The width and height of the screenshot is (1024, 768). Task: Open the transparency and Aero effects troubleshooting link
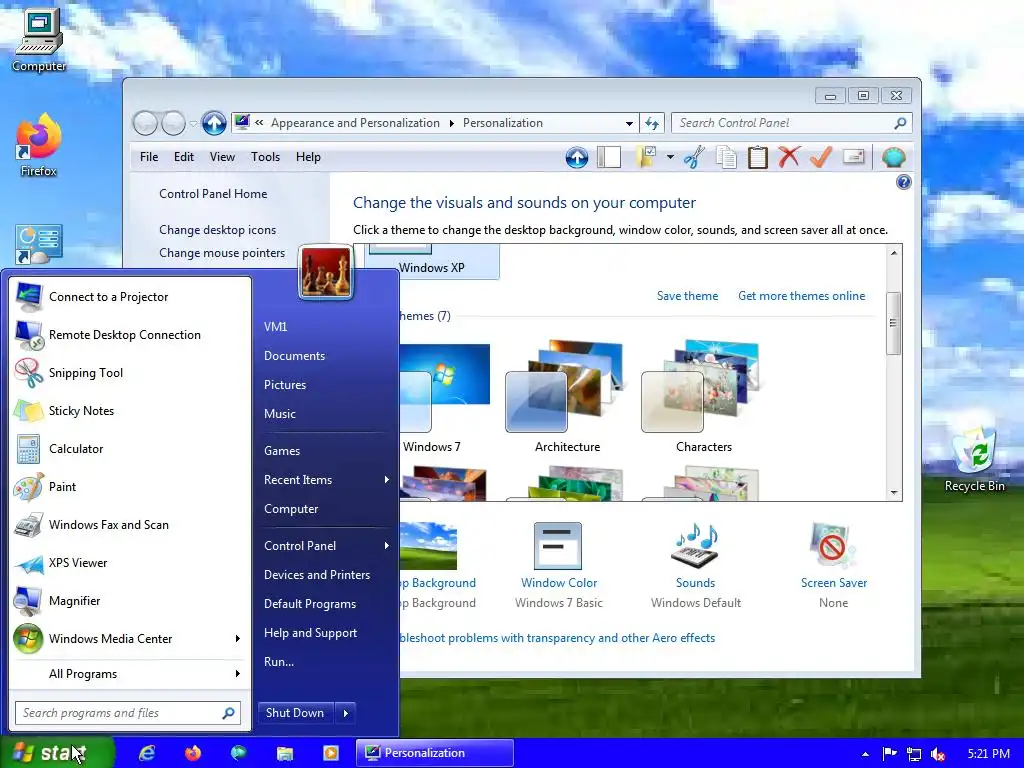[557, 638]
